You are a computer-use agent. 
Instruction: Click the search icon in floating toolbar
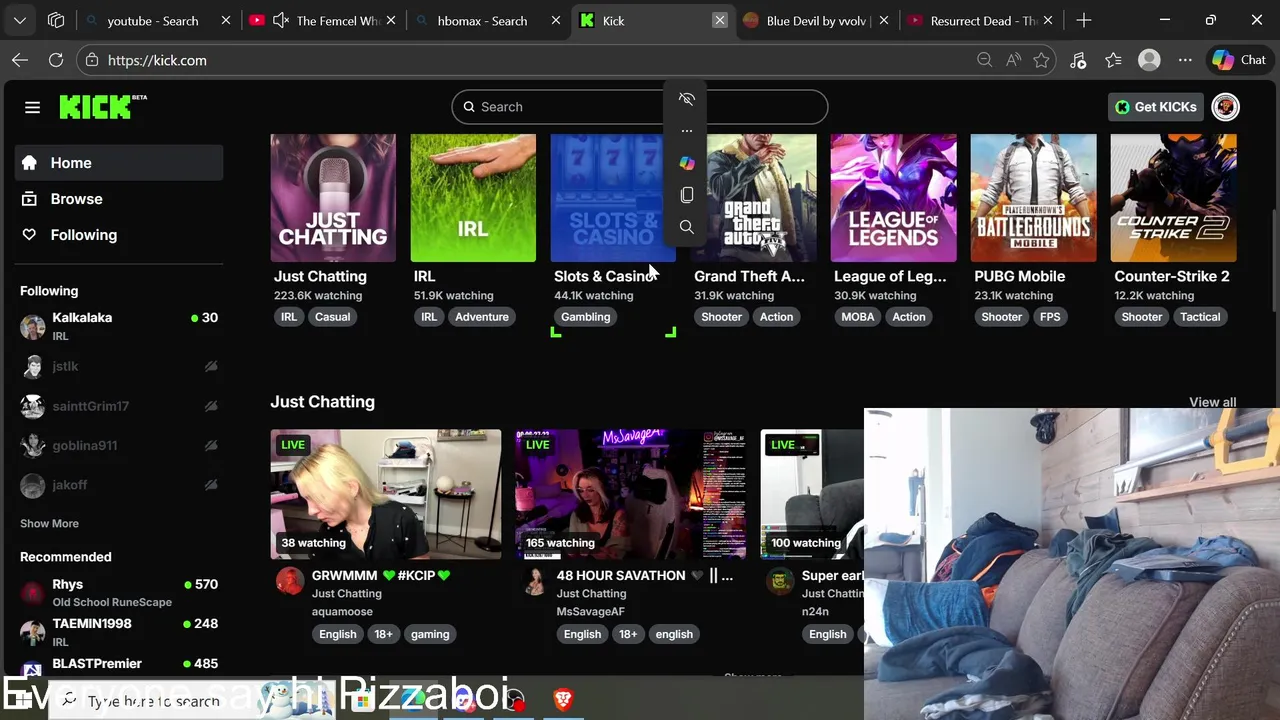687,227
